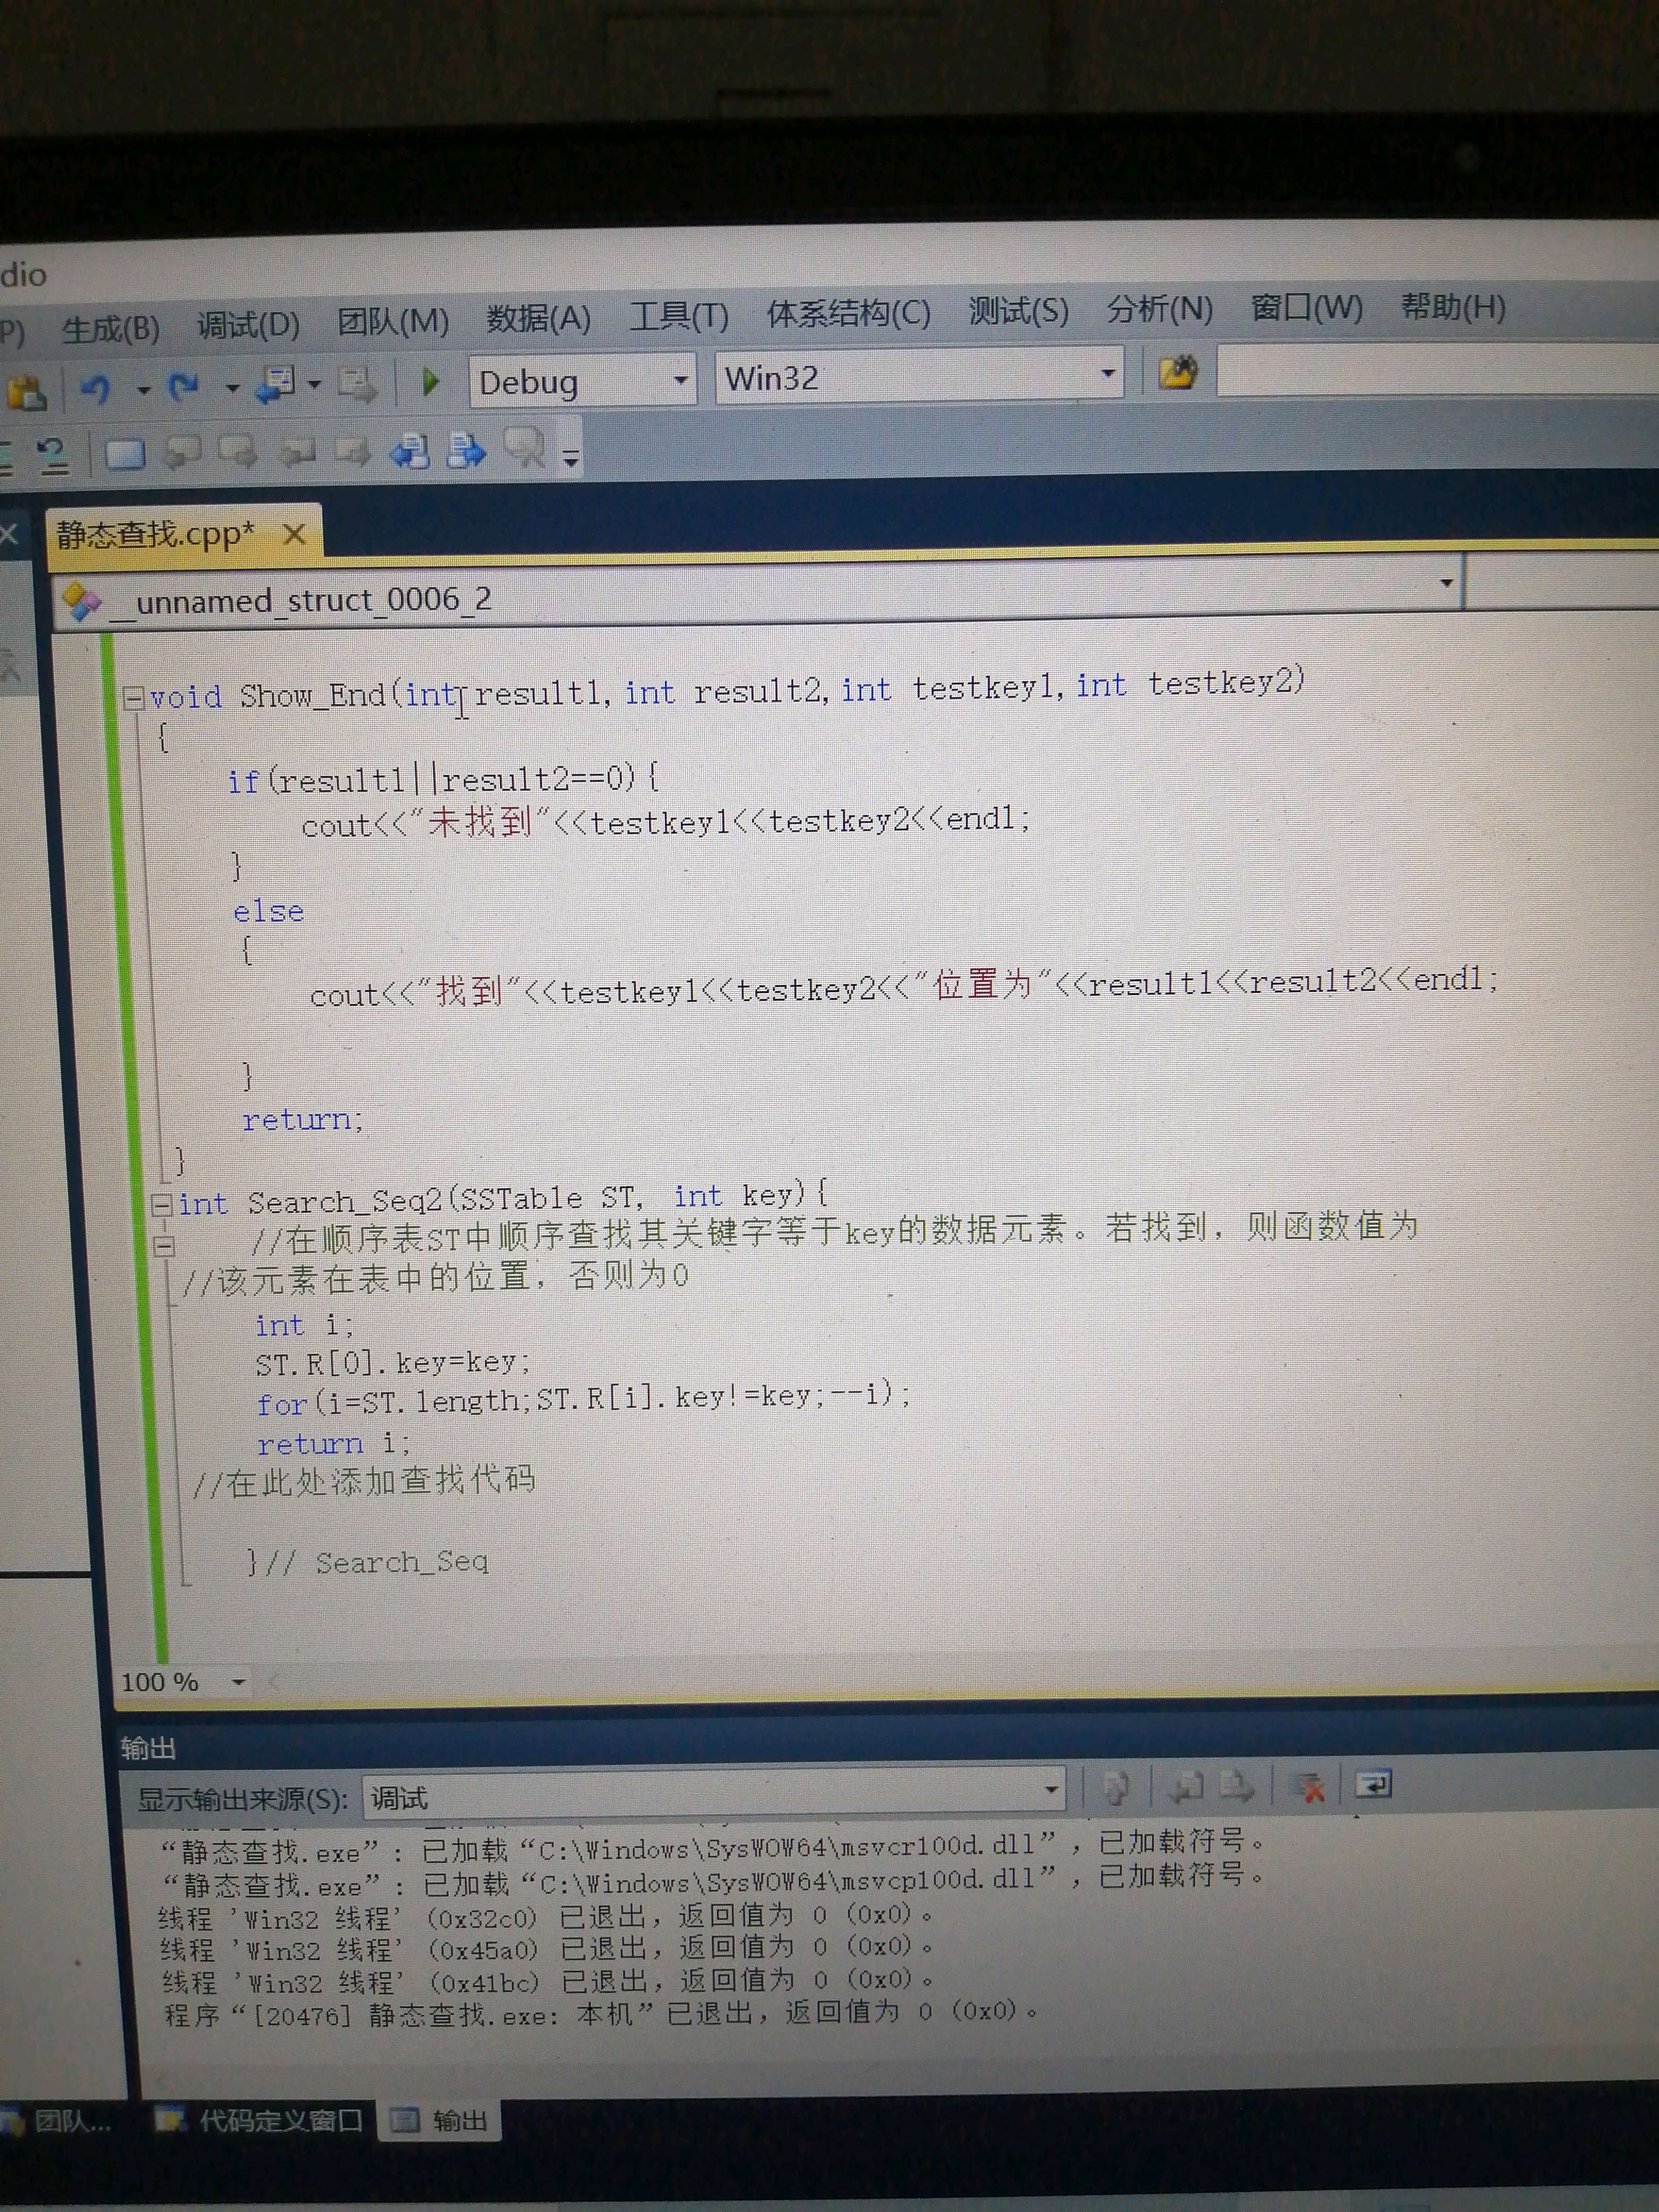Go to the next bookmark icon
This screenshot has height=2212, width=1659.
tap(238, 452)
